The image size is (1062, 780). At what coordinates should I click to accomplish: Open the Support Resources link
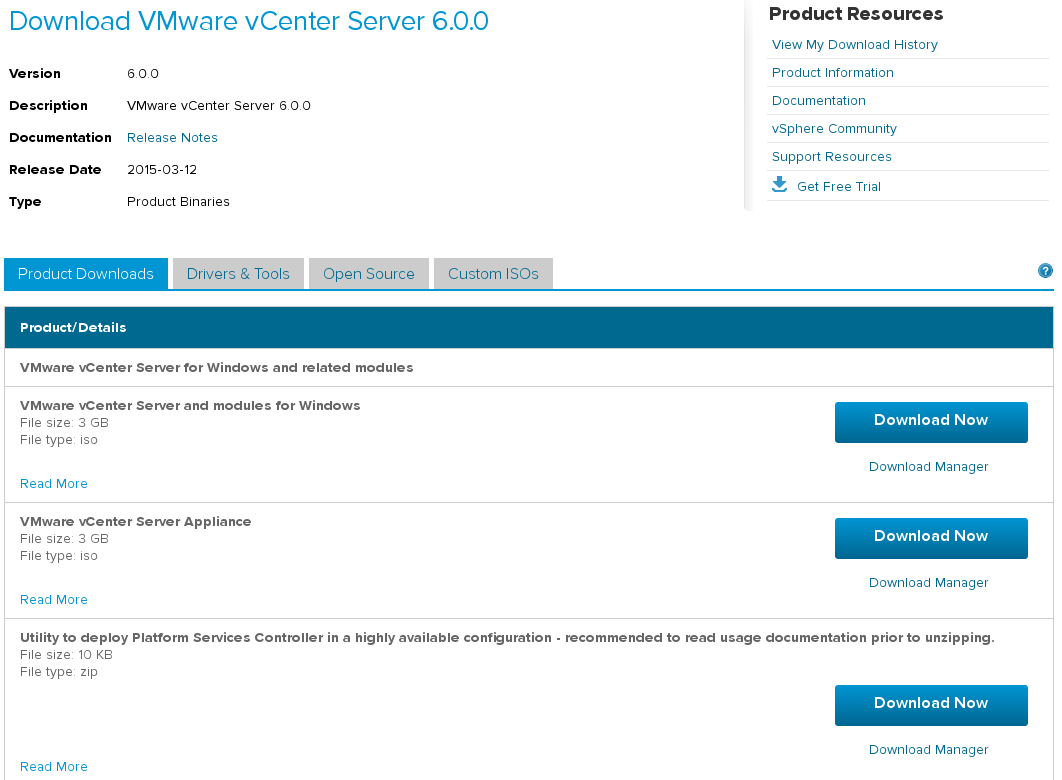coord(832,156)
